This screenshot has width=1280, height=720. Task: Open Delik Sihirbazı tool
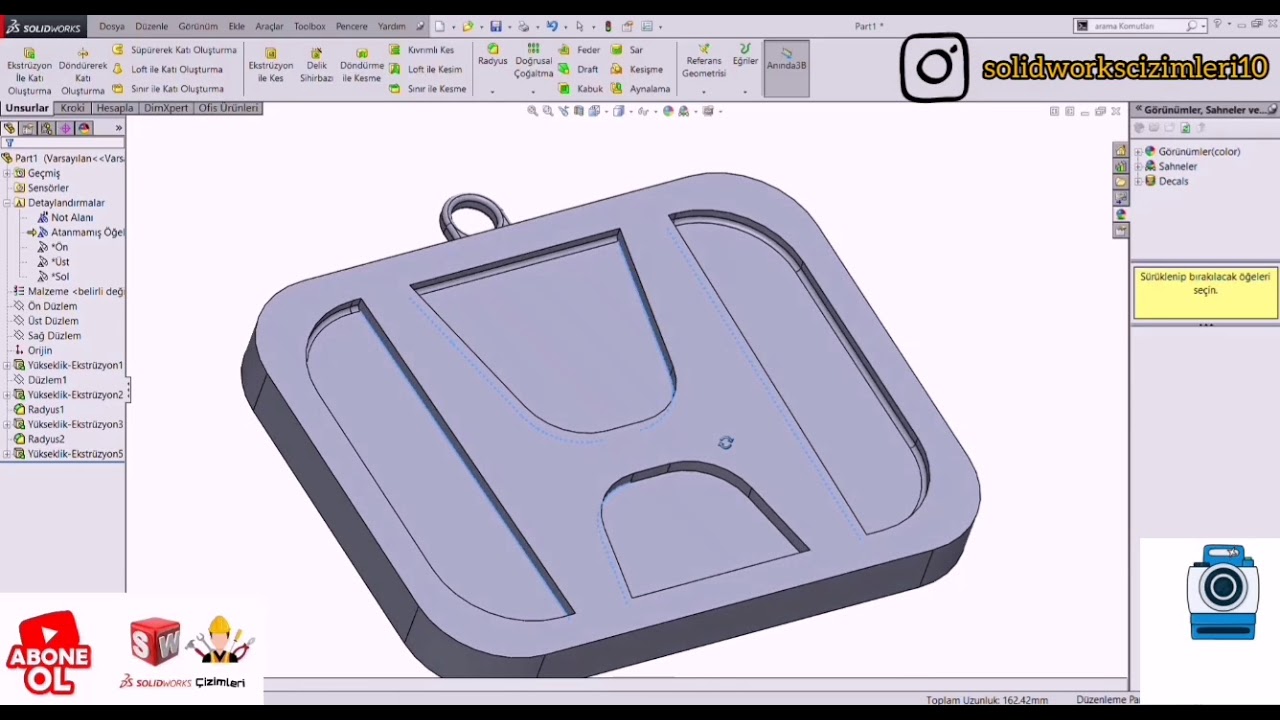[x=316, y=65]
